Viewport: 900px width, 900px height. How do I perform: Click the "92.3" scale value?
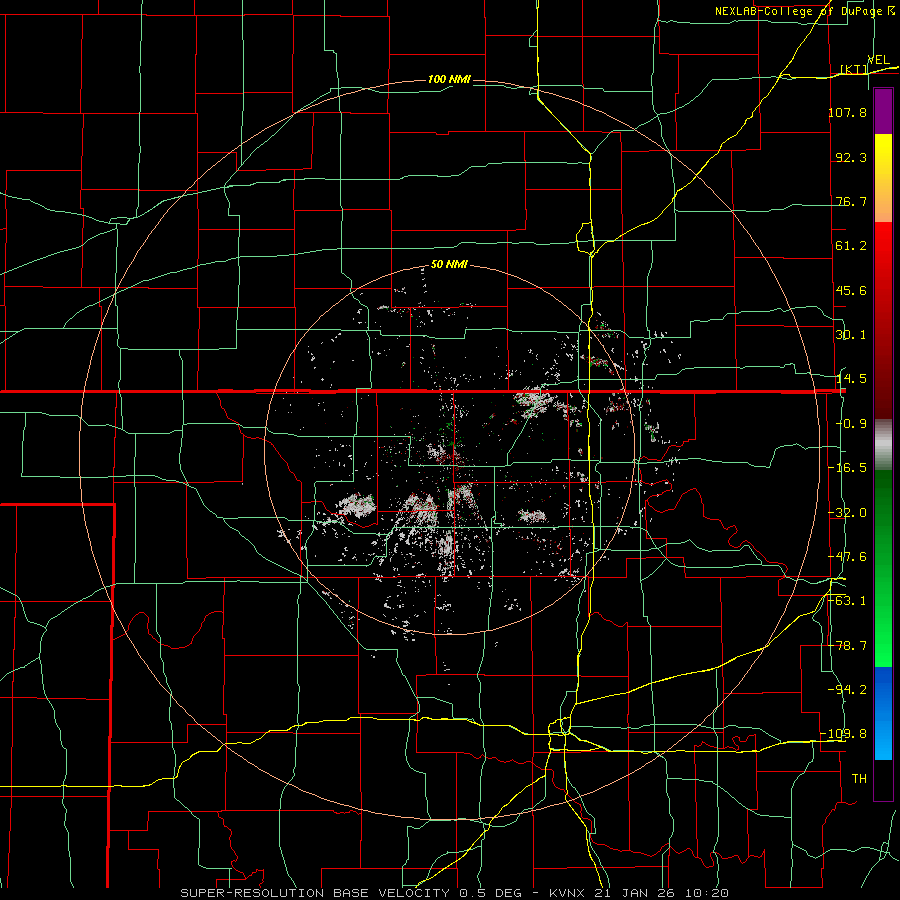point(851,157)
